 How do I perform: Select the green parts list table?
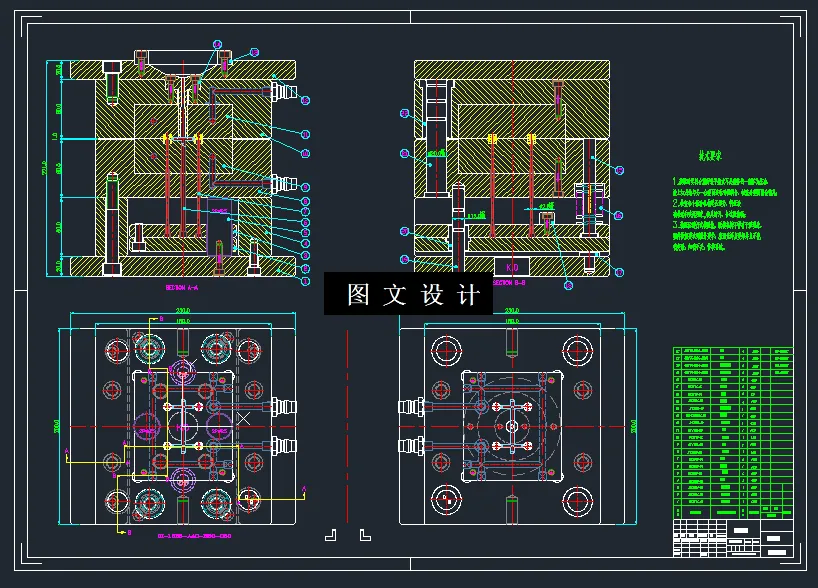tap(733, 433)
